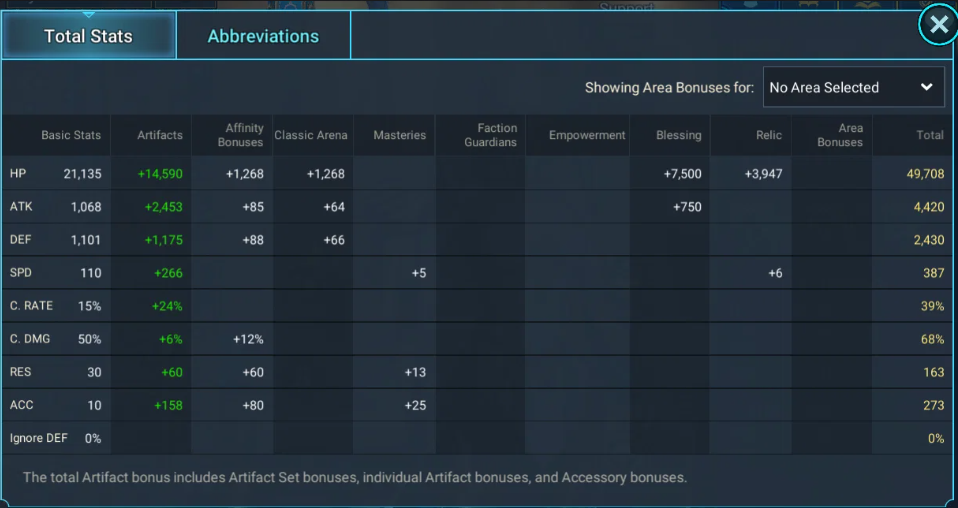958x508 pixels.
Task: Click the Area Bonuses column header
Action: 839,135
